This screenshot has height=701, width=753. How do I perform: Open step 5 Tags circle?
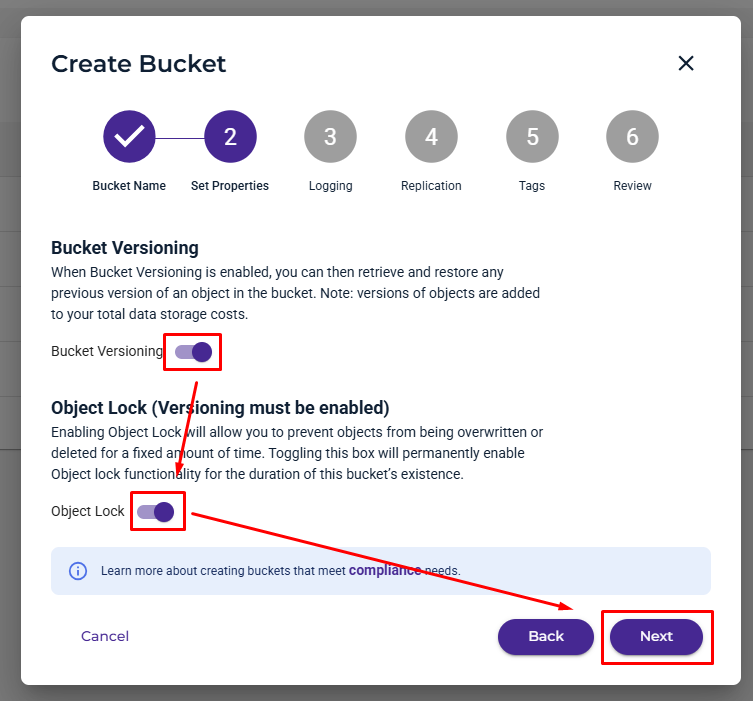(x=532, y=137)
